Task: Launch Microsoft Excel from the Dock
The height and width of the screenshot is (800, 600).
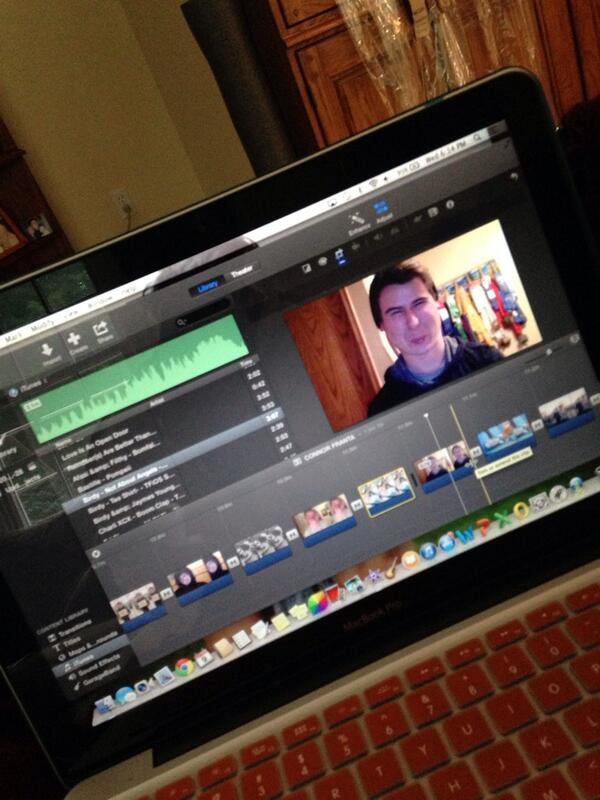Action: point(503,517)
